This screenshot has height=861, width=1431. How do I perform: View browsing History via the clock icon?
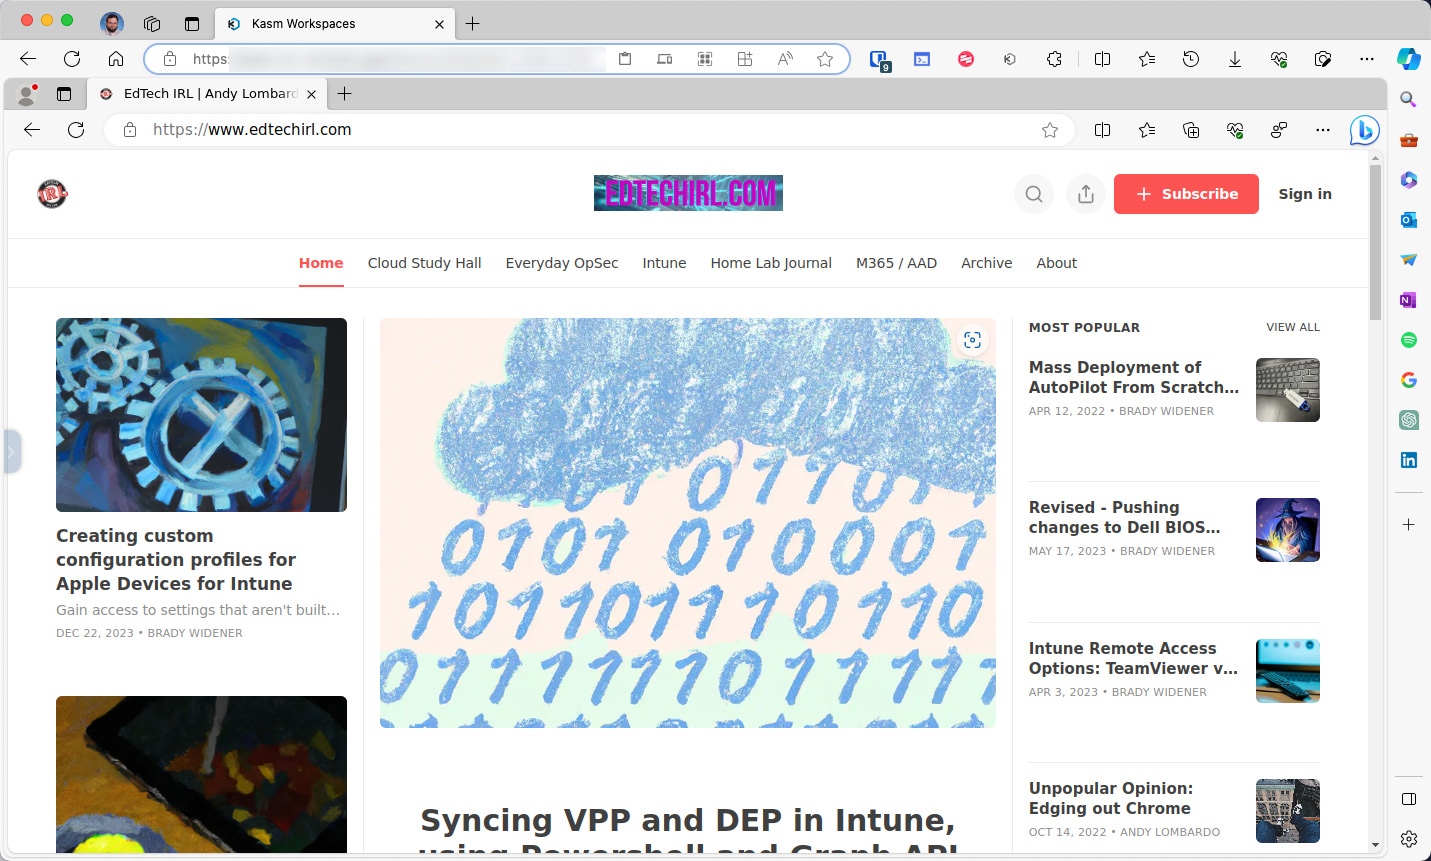pos(1191,59)
